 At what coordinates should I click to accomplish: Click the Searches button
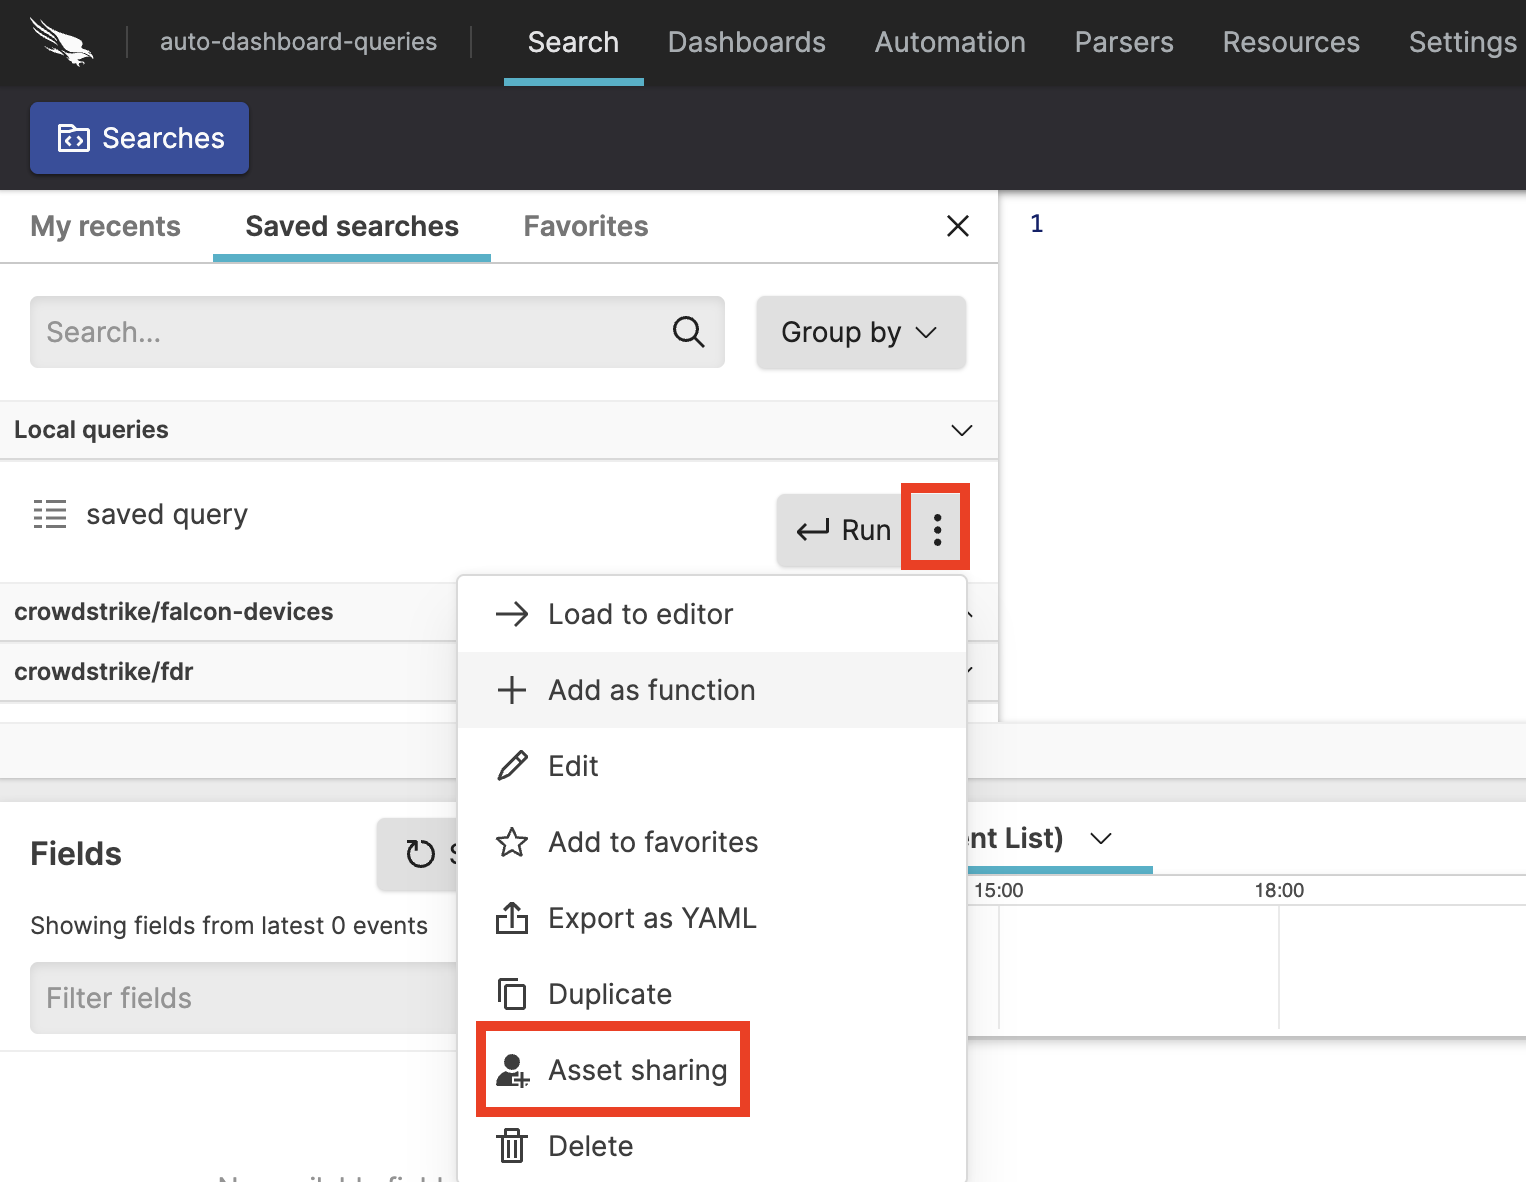pyautogui.click(x=139, y=138)
